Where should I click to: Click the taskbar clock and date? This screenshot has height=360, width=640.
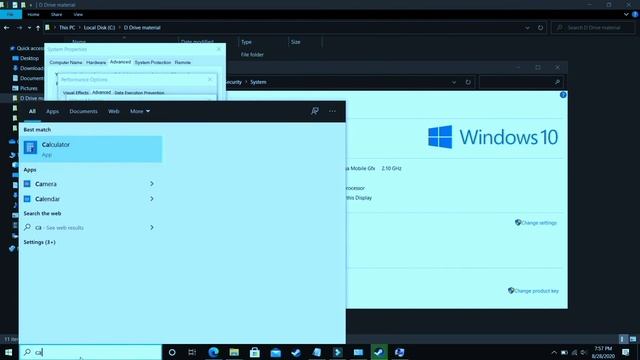click(x=603, y=352)
